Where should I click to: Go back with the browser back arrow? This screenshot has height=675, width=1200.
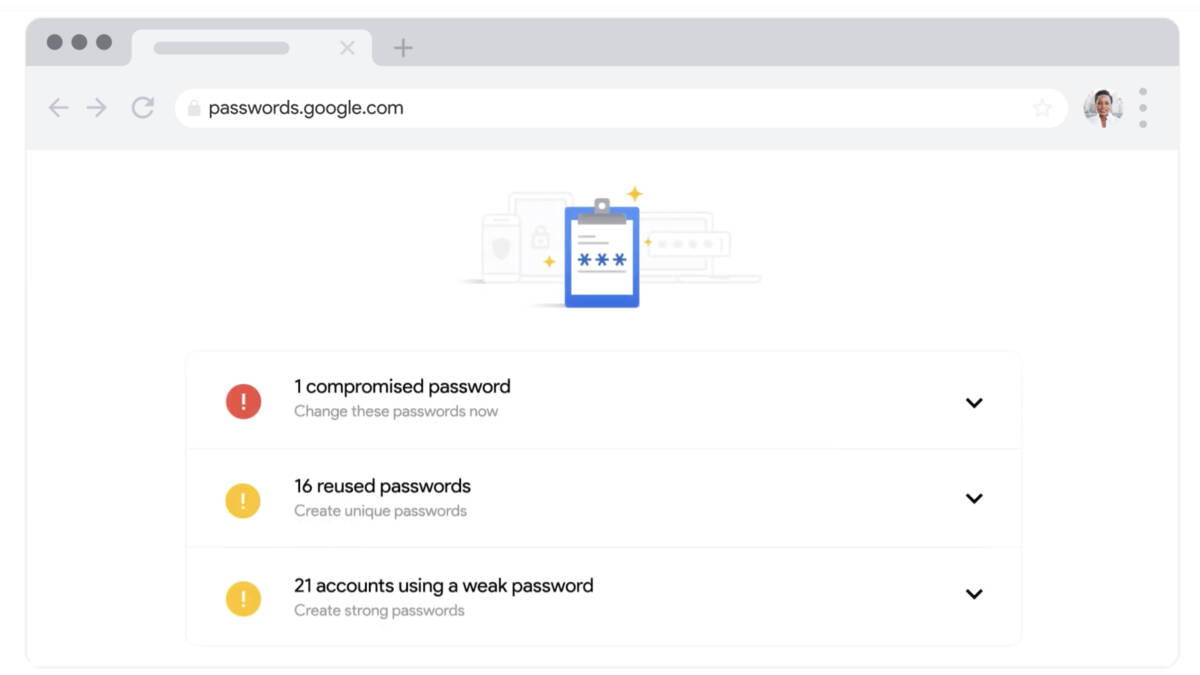pos(58,108)
